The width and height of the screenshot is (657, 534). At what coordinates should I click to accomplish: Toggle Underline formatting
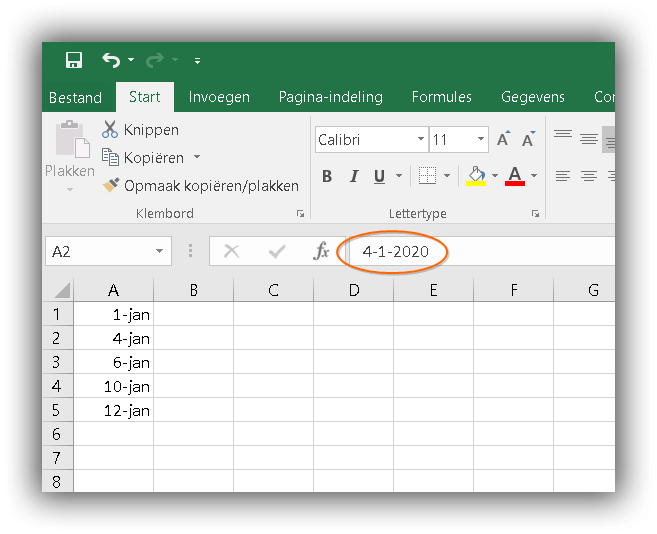click(x=379, y=176)
